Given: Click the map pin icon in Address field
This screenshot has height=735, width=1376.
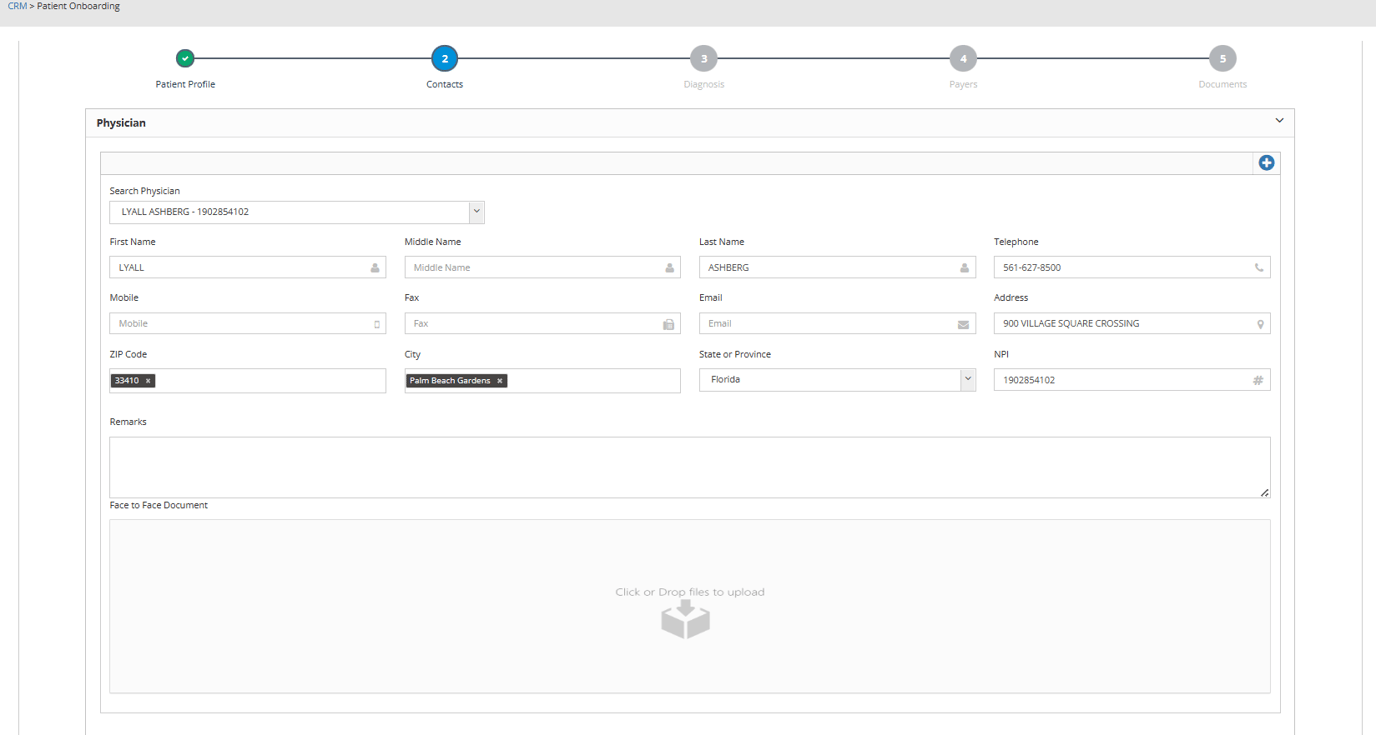Looking at the screenshot, I should [1259, 324].
